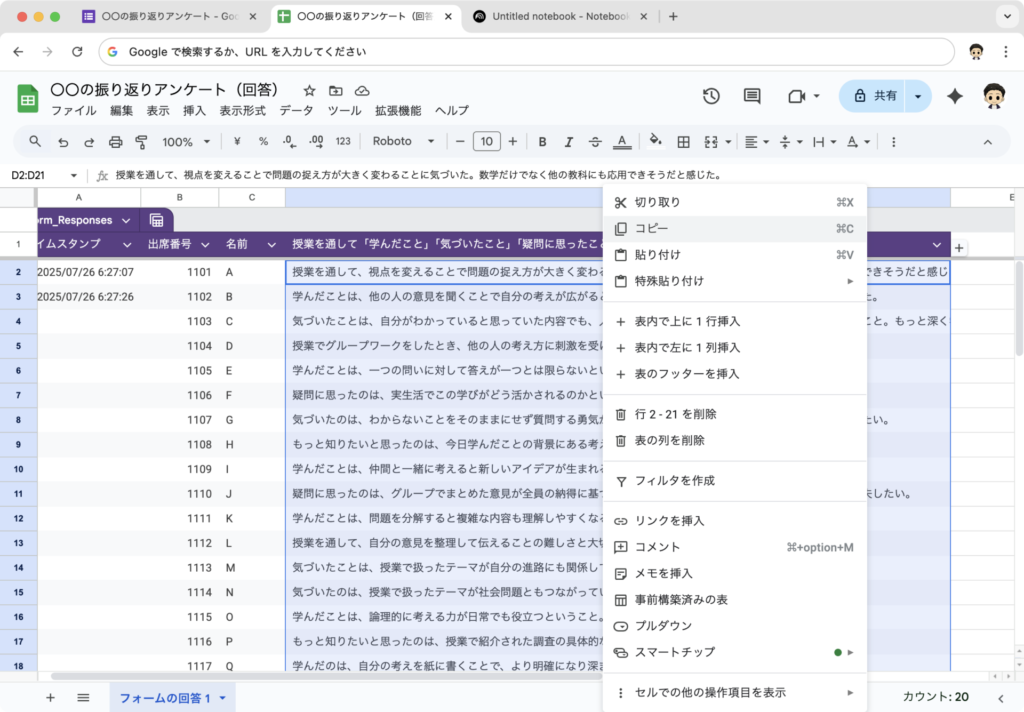This screenshot has width=1024, height=712.
Task: Open the horizontal align dropdown
Action: point(756,142)
